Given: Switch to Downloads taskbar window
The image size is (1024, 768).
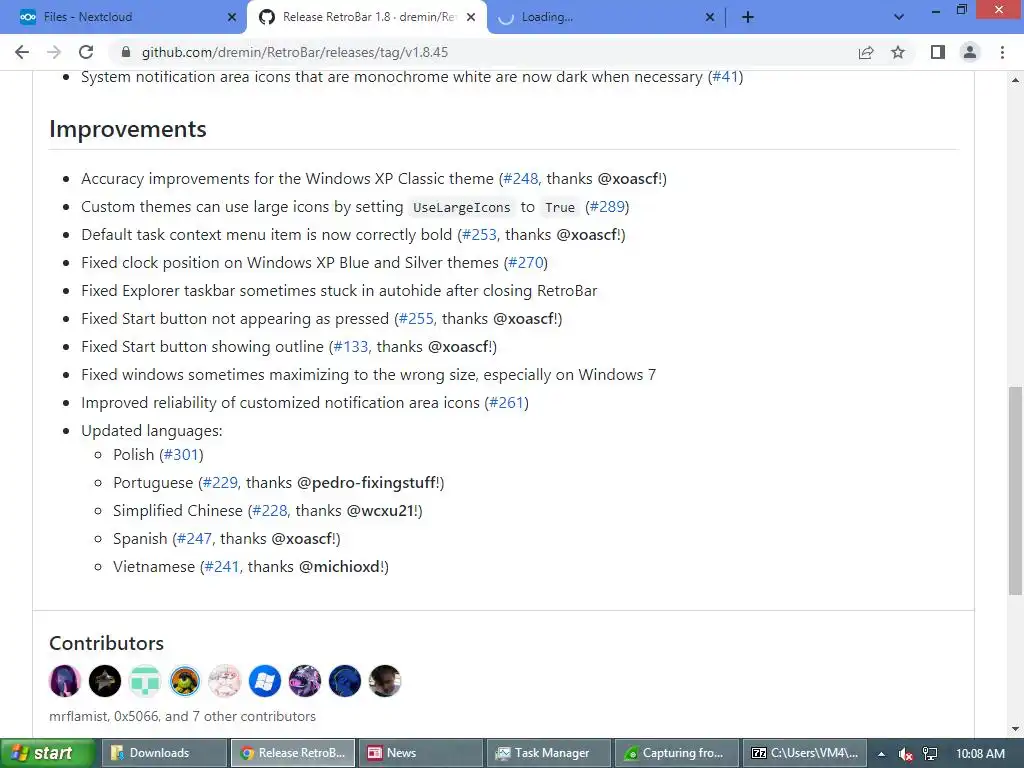Looking at the screenshot, I should [x=165, y=753].
